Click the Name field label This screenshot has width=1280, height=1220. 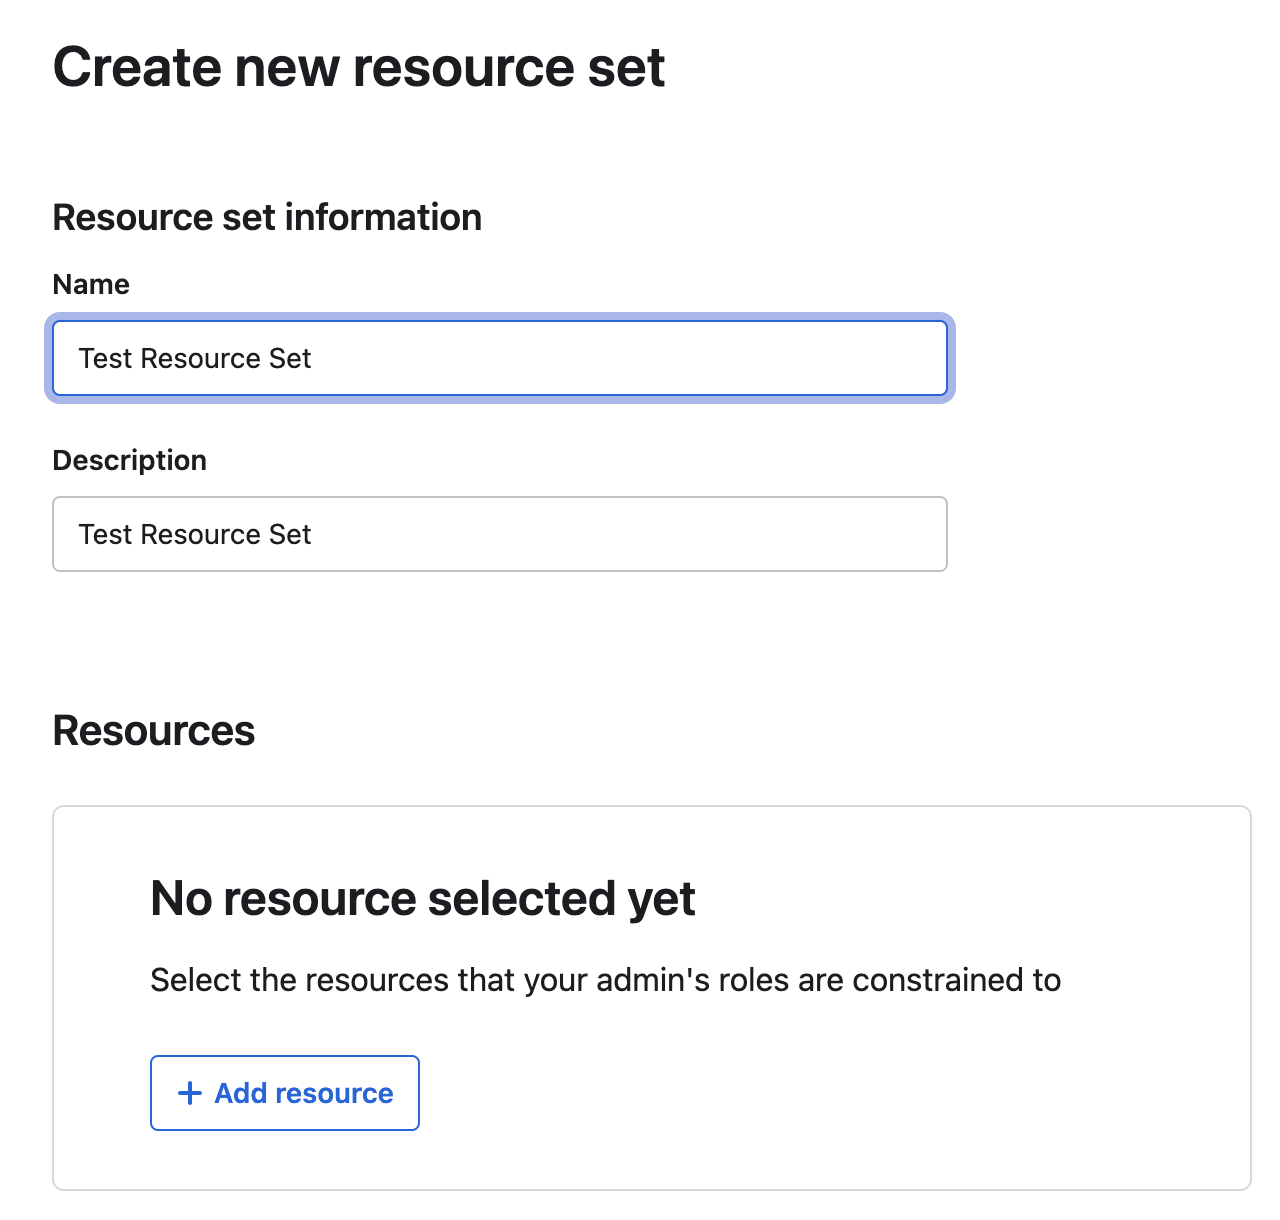[x=90, y=284]
